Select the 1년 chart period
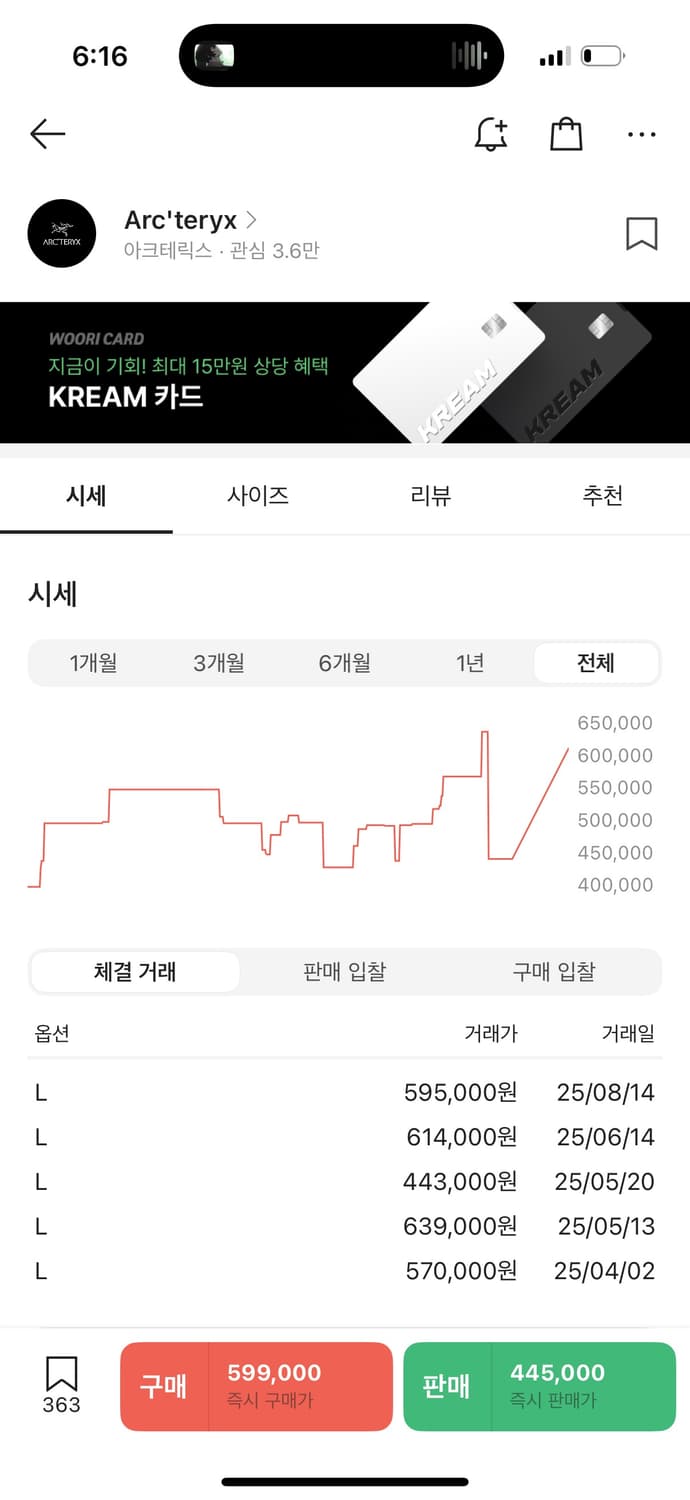Image resolution: width=690 pixels, height=1500 pixels. click(x=470, y=663)
